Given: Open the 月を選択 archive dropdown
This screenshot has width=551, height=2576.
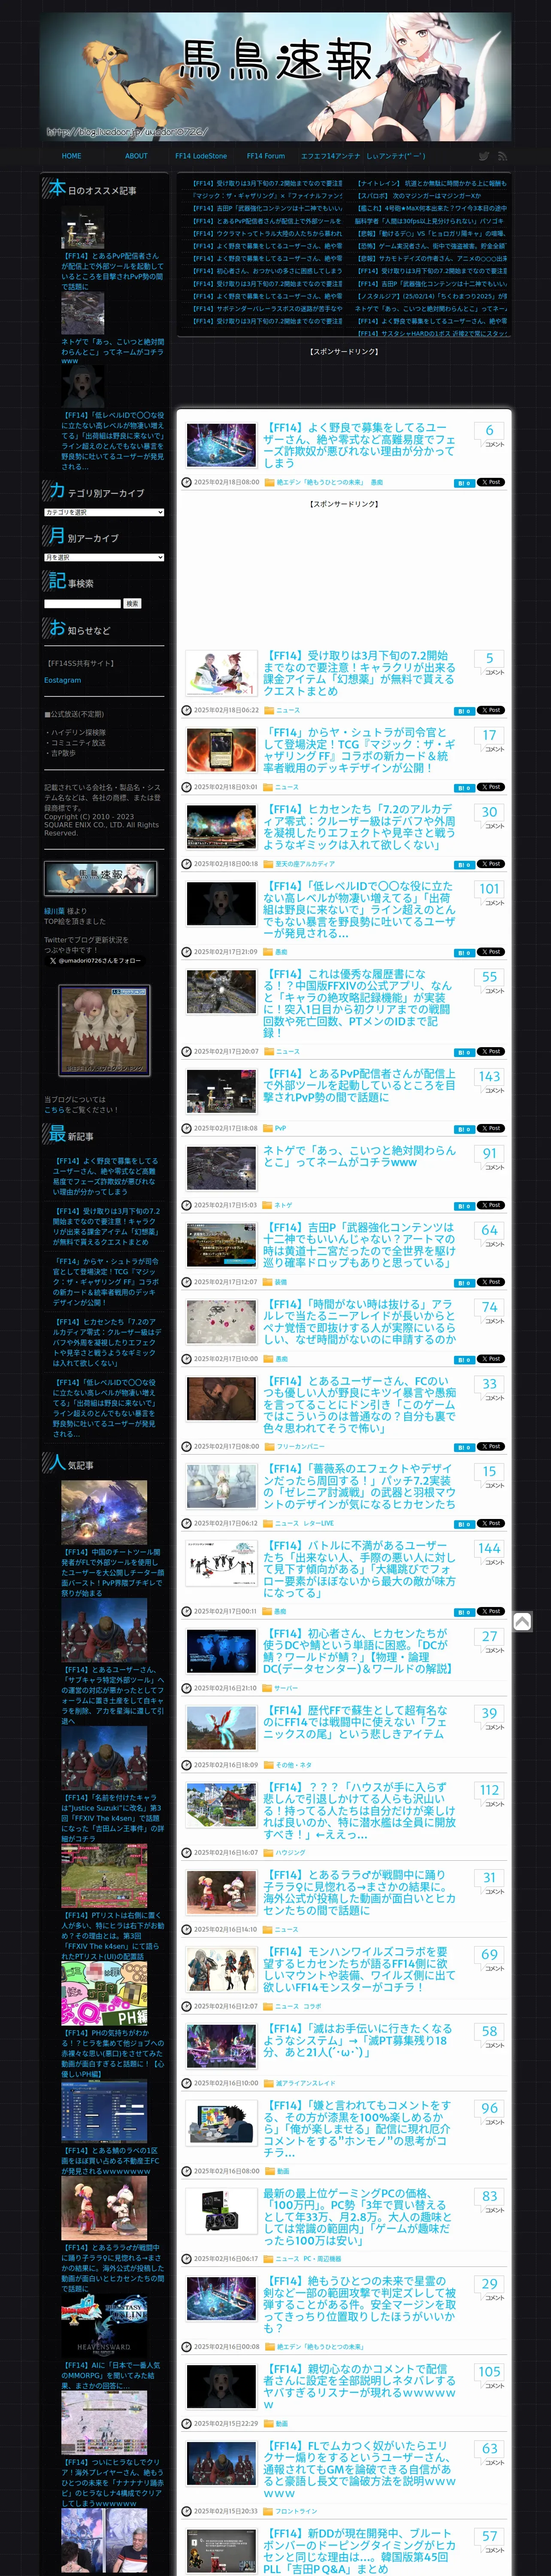Looking at the screenshot, I should [104, 557].
